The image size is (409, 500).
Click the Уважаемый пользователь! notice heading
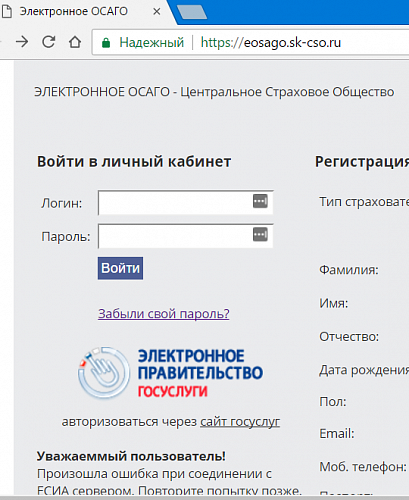pos(131,456)
